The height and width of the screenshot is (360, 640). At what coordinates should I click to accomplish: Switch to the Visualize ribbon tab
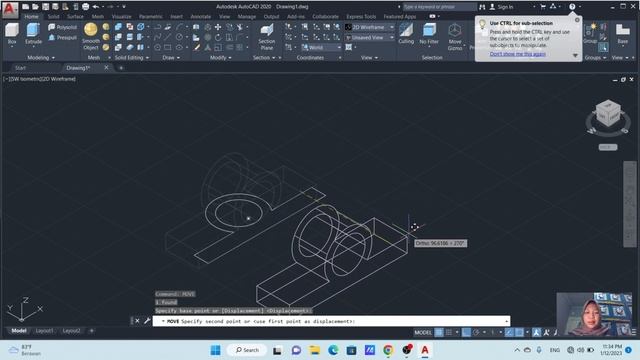(x=122, y=16)
